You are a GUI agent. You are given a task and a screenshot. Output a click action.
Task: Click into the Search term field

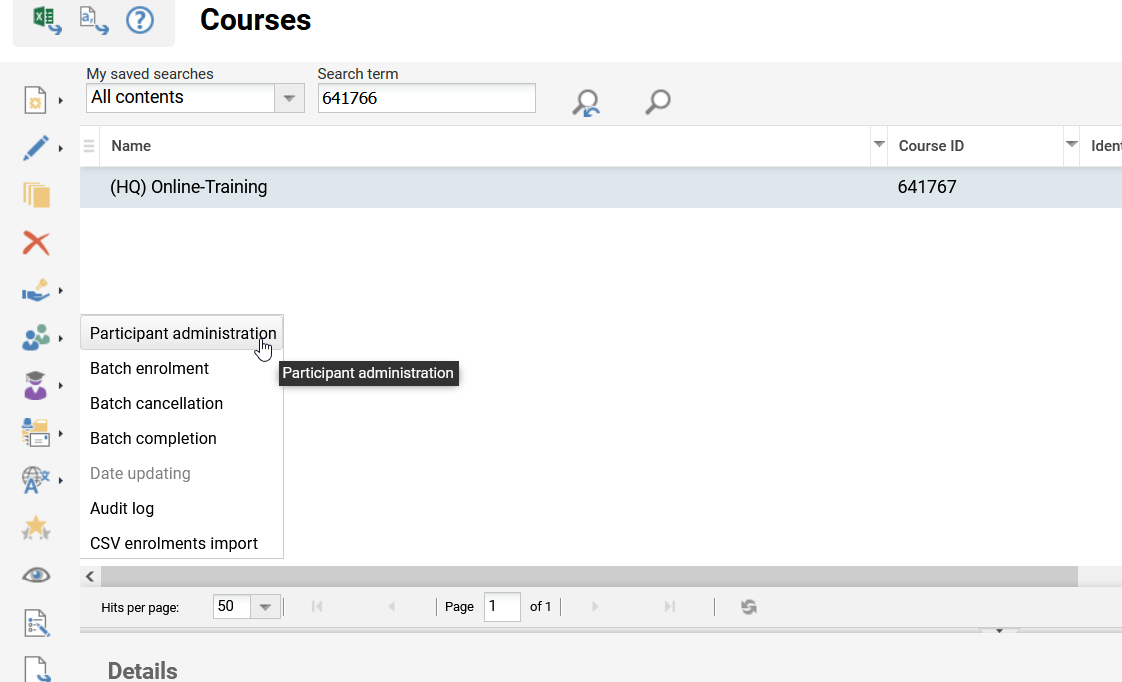coord(426,98)
